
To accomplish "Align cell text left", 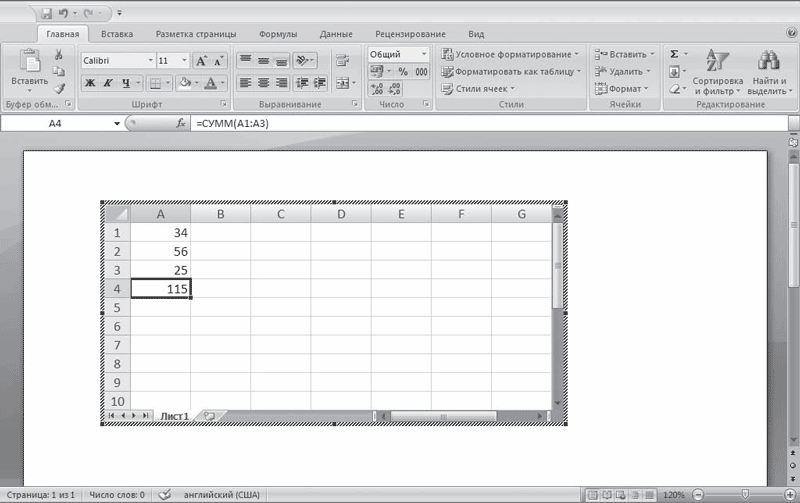I will click(245, 83).
